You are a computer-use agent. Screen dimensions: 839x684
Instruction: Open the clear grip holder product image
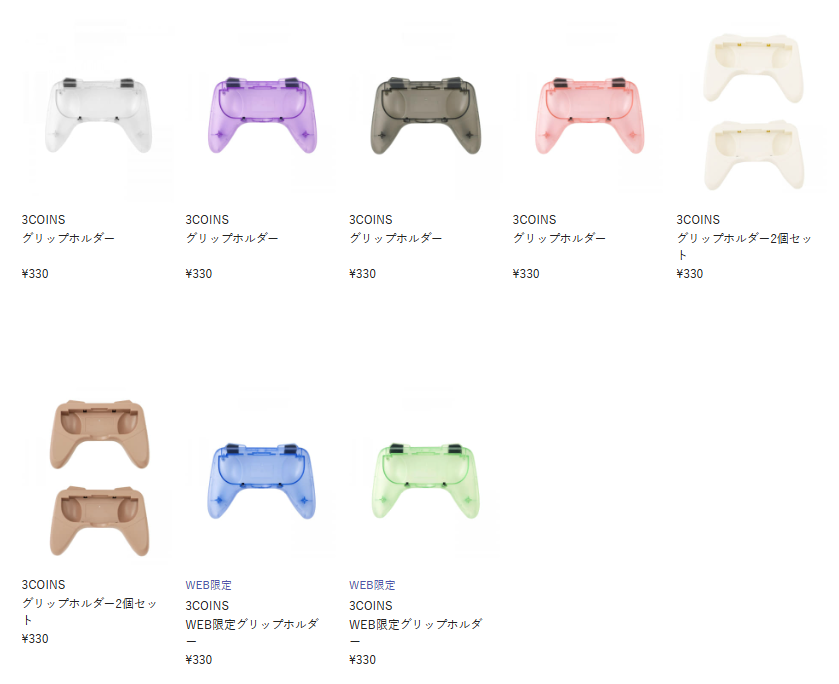pos(98,115)
